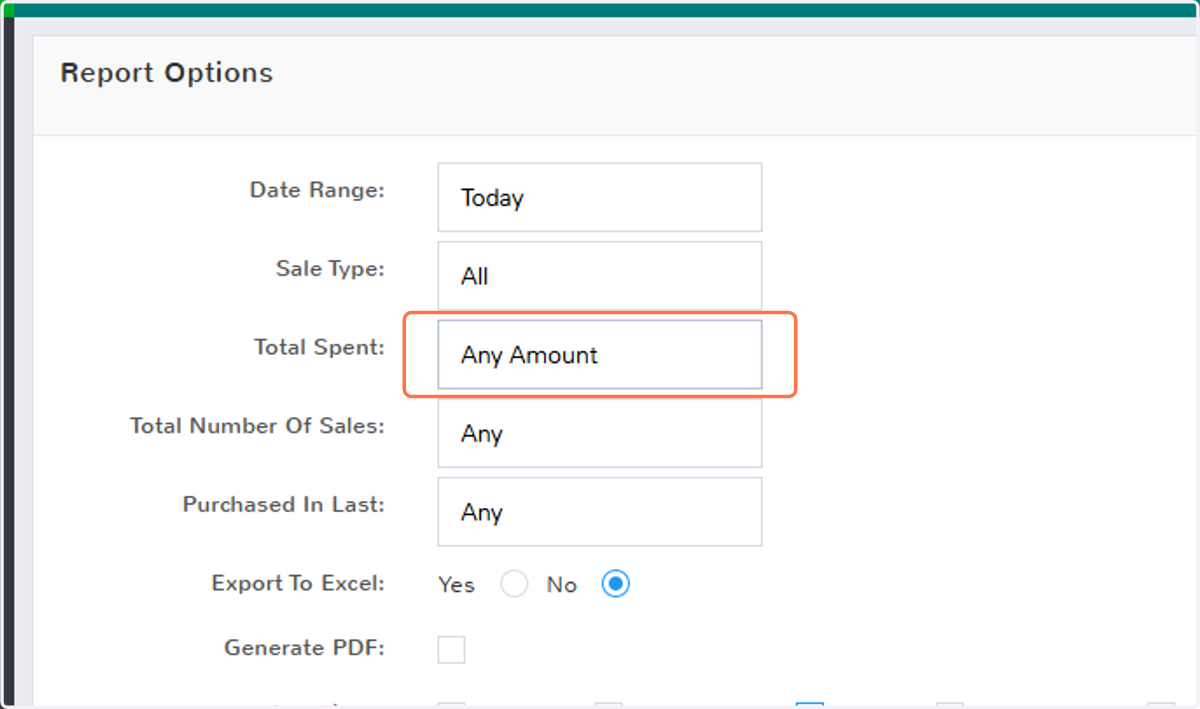The image size is (1200, 709).
Task: Click the Total Spent label
Action: [x=319, y=347]
